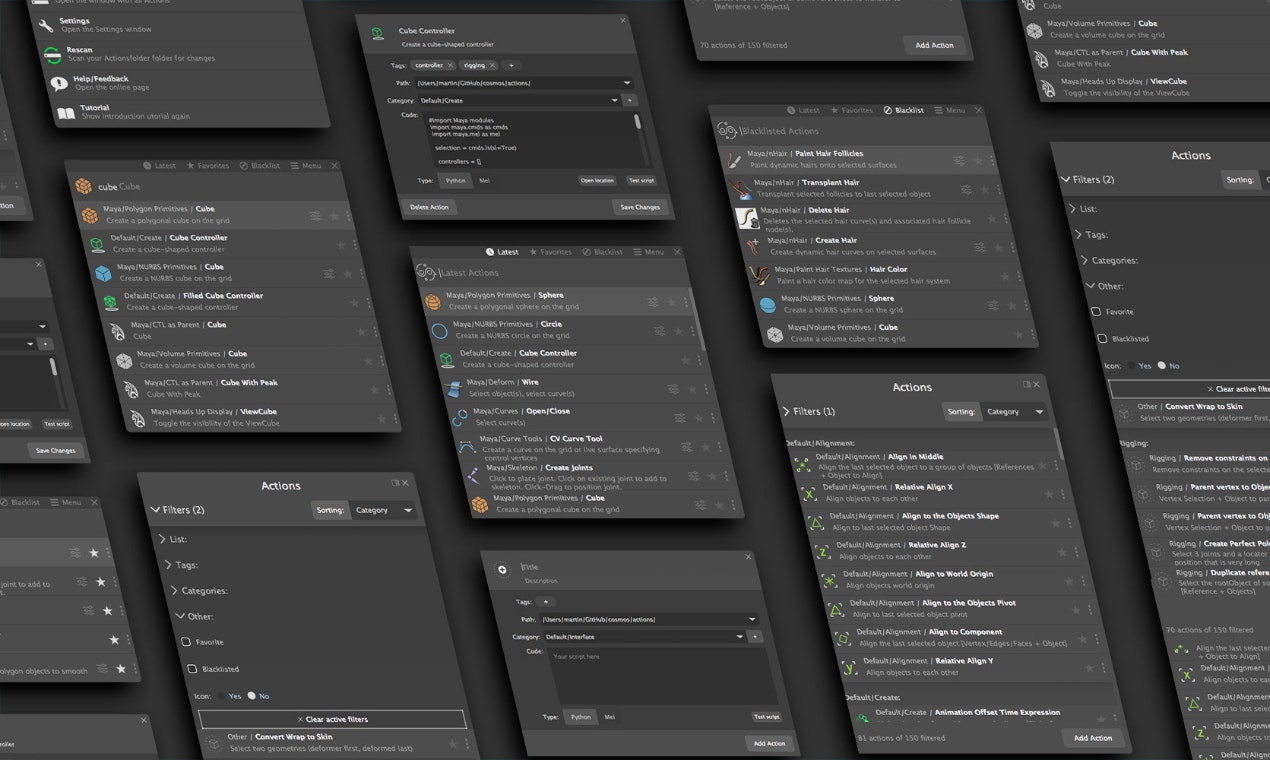Expand 'Categories:' in fully visible Filters (2) panel
1270x760 pixels.
[x=175, y=591]
